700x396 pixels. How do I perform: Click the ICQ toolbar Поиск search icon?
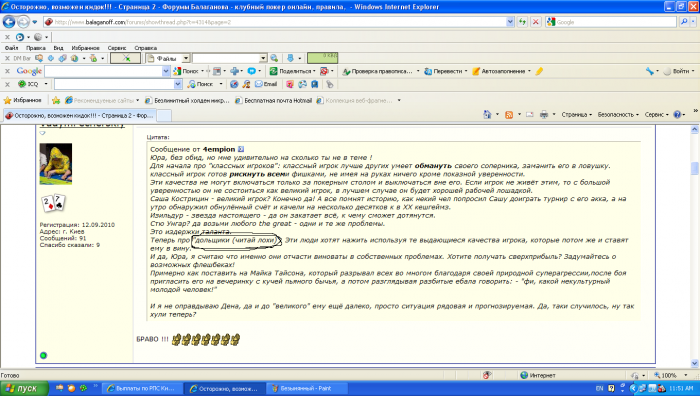(x=200, y=84)
